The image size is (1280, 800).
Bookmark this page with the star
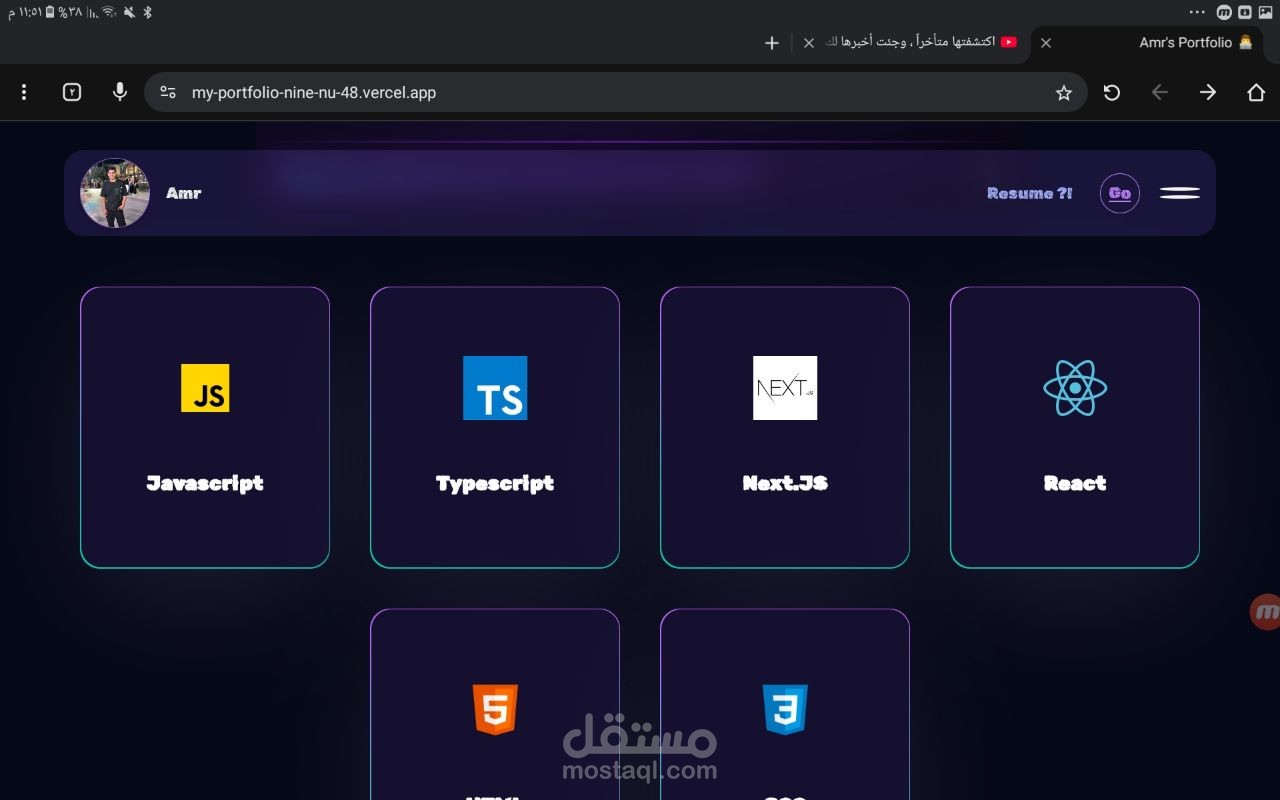[1064, 92]
